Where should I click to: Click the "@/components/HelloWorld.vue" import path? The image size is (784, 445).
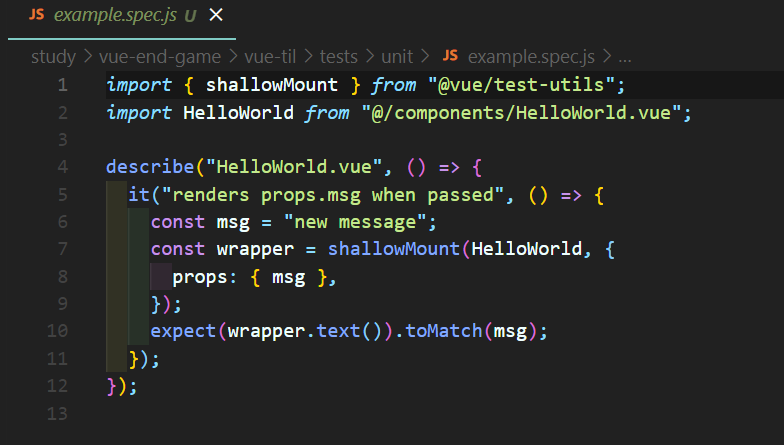[522, 112]
